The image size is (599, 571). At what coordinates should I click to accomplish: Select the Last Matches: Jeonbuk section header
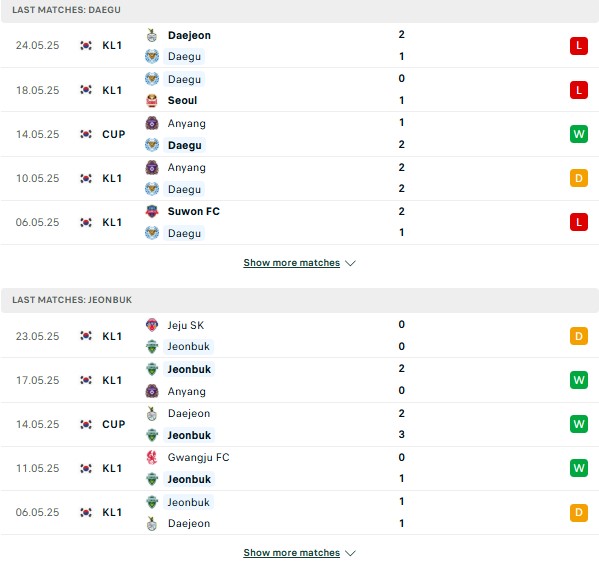(x=300, y=300)
